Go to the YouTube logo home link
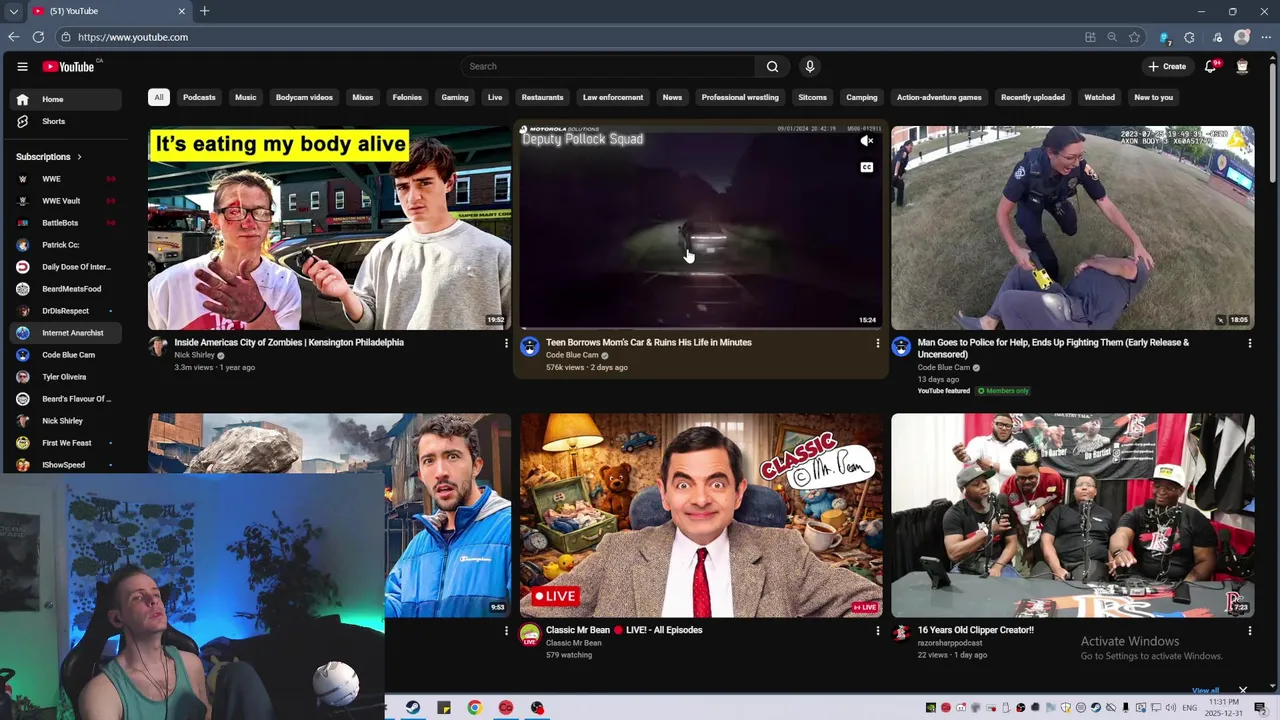This screenshot has width=1280, height=720. pyautogui.click(x=68, y=67)
